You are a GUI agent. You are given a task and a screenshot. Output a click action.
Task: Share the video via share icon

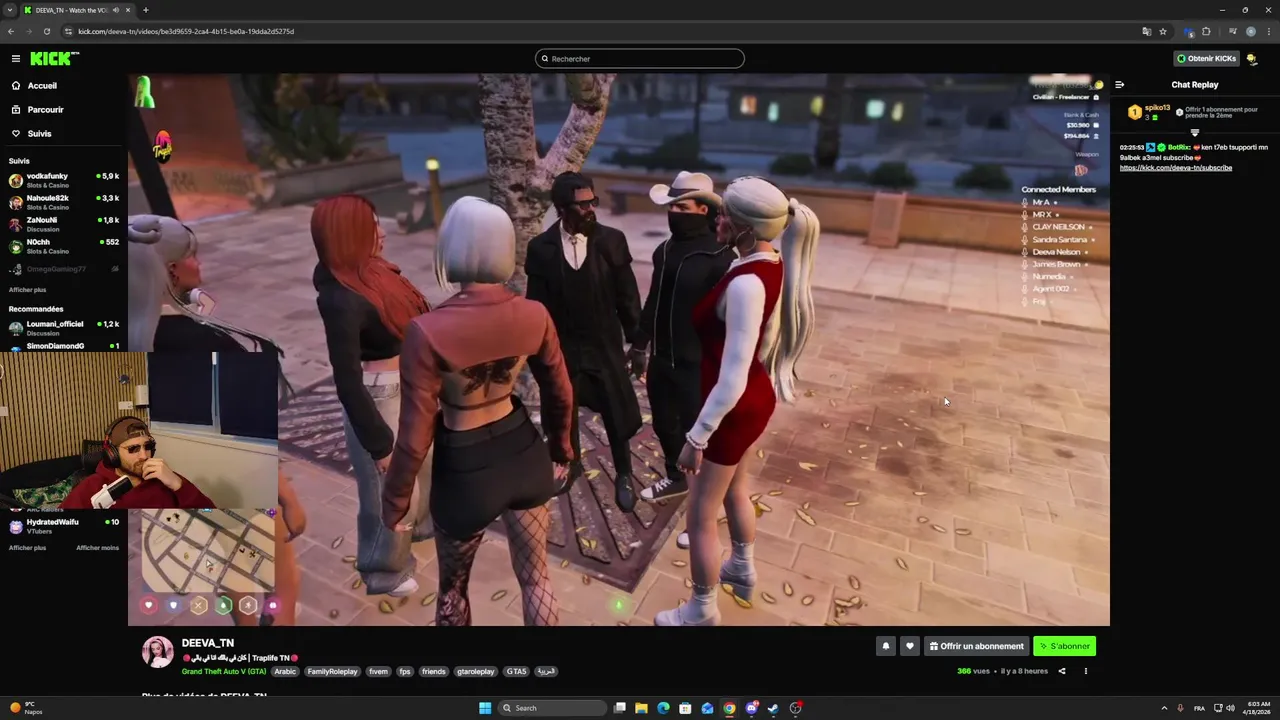1062,671
